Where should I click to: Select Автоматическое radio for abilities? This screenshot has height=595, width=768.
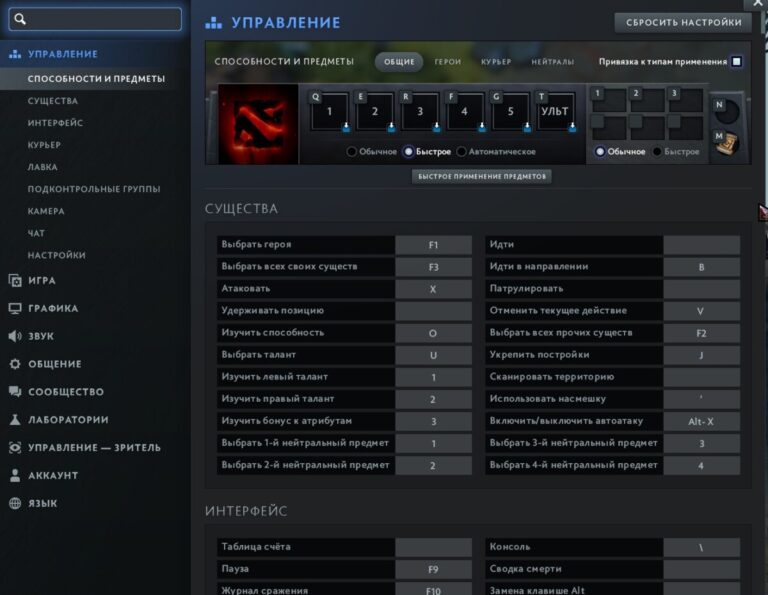pyautogui.click(x=461, y=152)
